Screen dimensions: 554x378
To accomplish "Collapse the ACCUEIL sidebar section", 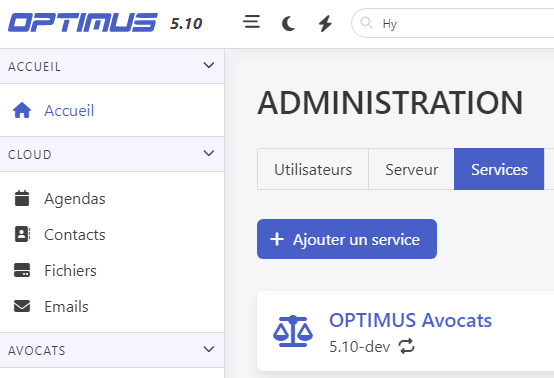I will click(209, 65).
